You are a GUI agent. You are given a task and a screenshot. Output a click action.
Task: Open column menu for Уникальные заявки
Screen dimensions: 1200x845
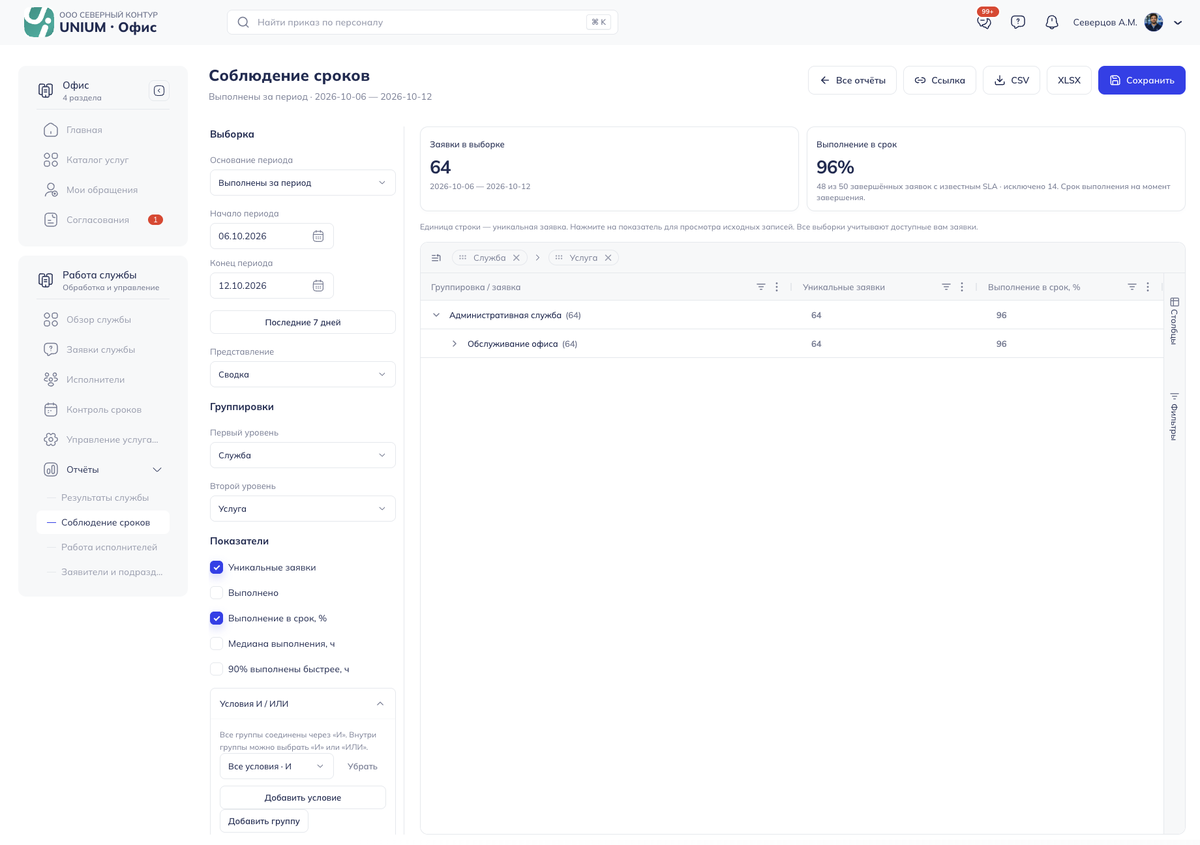pyautogui.click(x=962, y=287)
